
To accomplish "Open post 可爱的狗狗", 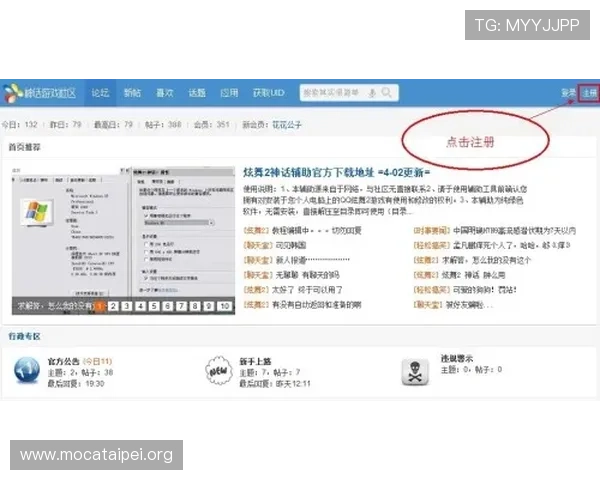I will [485, 290].
